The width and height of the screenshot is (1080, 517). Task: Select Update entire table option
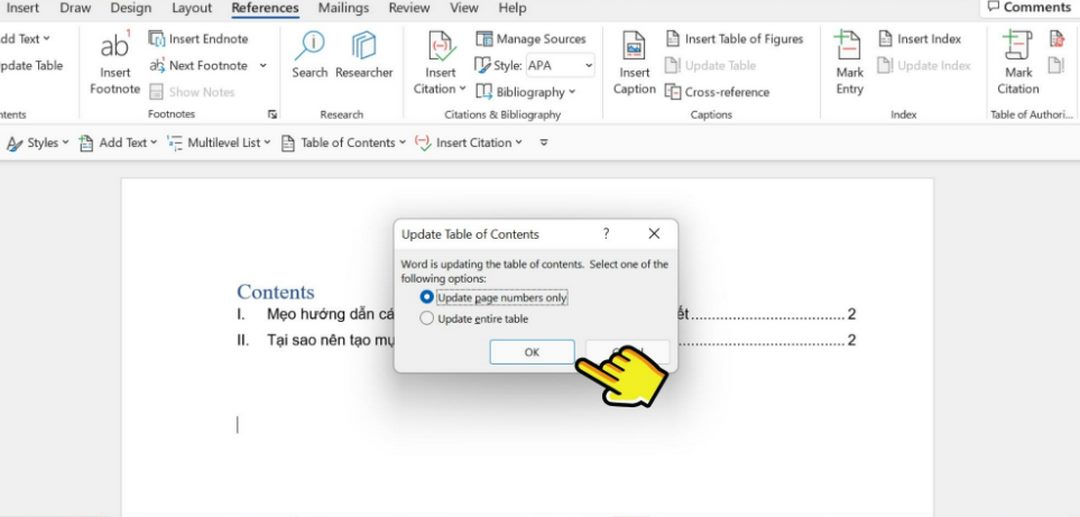click(475, 319)
